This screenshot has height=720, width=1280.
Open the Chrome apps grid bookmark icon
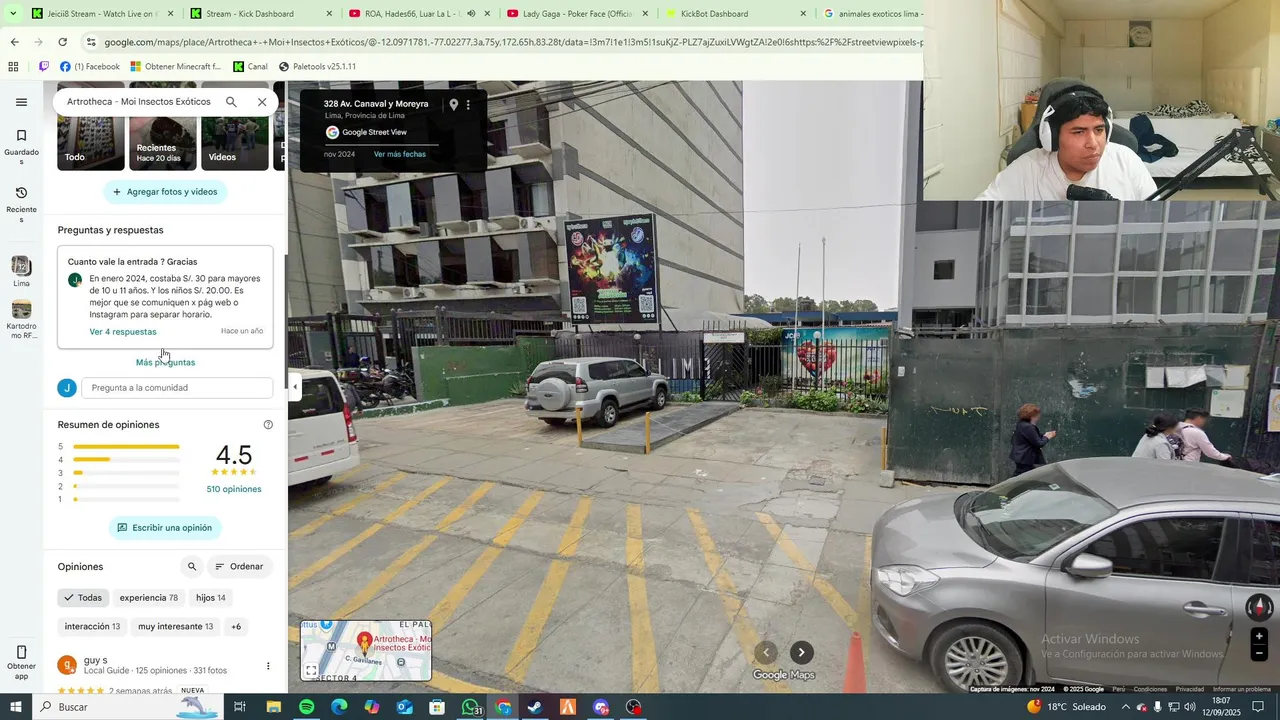click(x=13, y=67)
